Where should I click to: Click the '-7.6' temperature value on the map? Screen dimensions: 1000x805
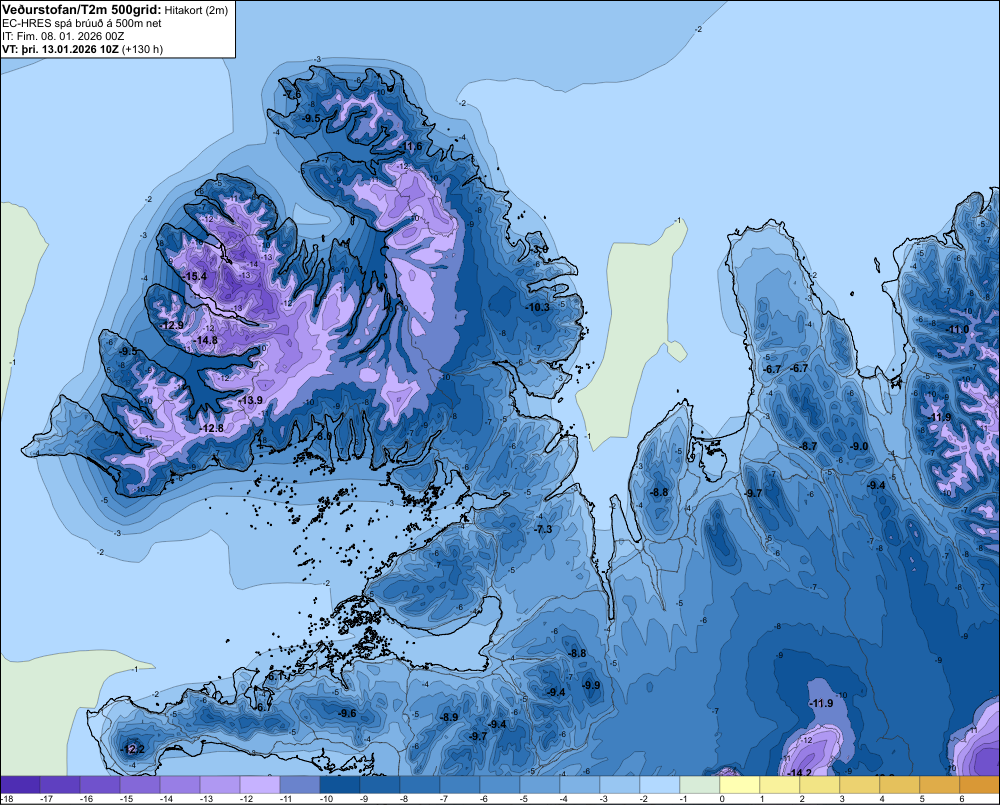click(292, 95)
